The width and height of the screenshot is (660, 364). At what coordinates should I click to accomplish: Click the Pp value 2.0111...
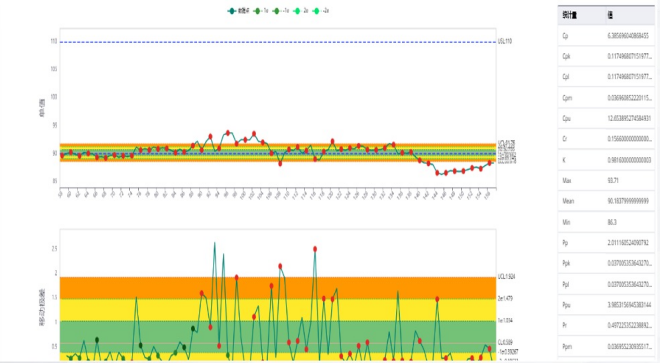pos(628,243)
